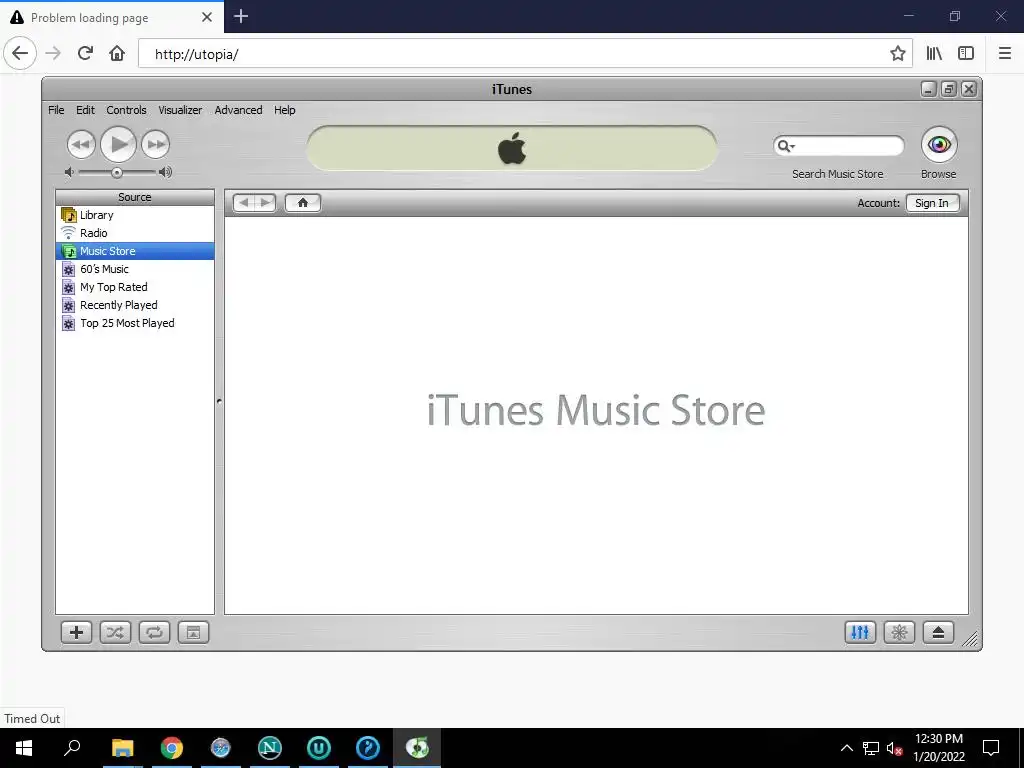Go to the Music Store home
The image size is (1024, 768).
302,202
